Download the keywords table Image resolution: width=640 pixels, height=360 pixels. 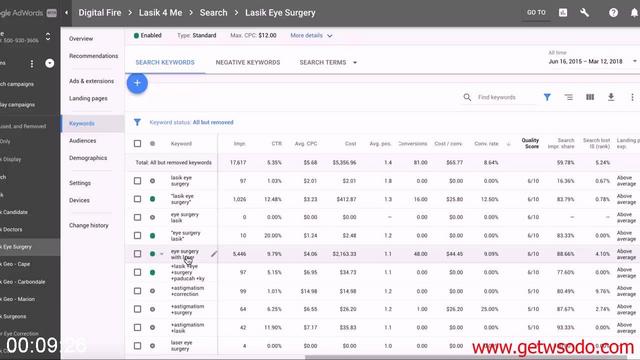coord(611,97)
